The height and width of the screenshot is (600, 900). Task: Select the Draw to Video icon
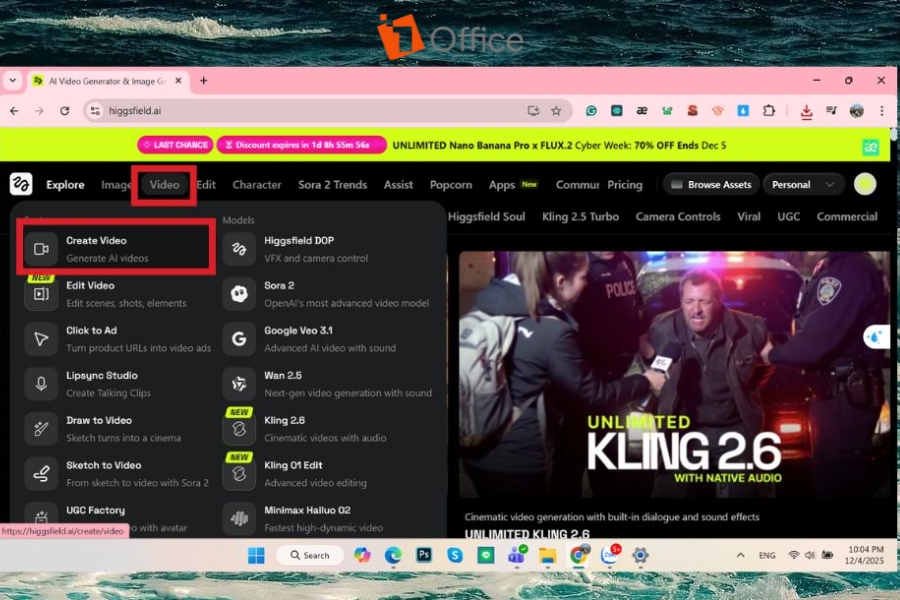[x=41, y=428]
